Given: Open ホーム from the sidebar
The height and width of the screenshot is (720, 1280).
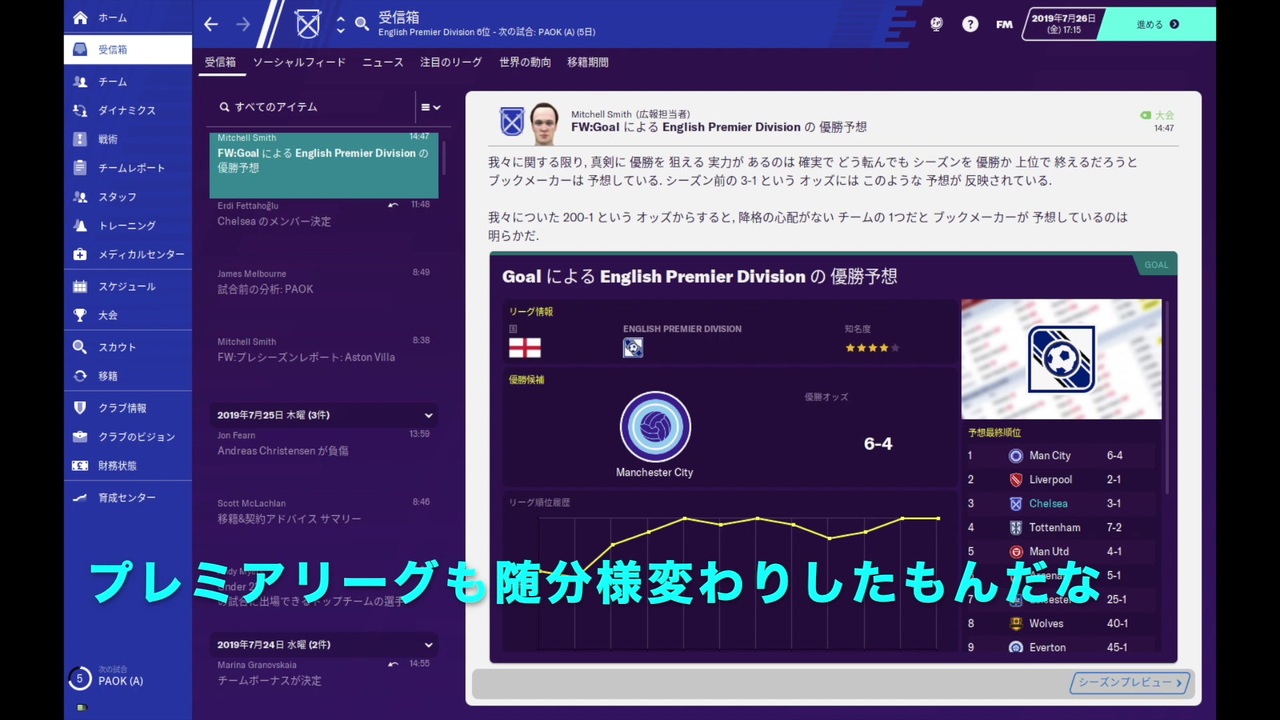Looking at the screenshot, I should tap(128, 18).
